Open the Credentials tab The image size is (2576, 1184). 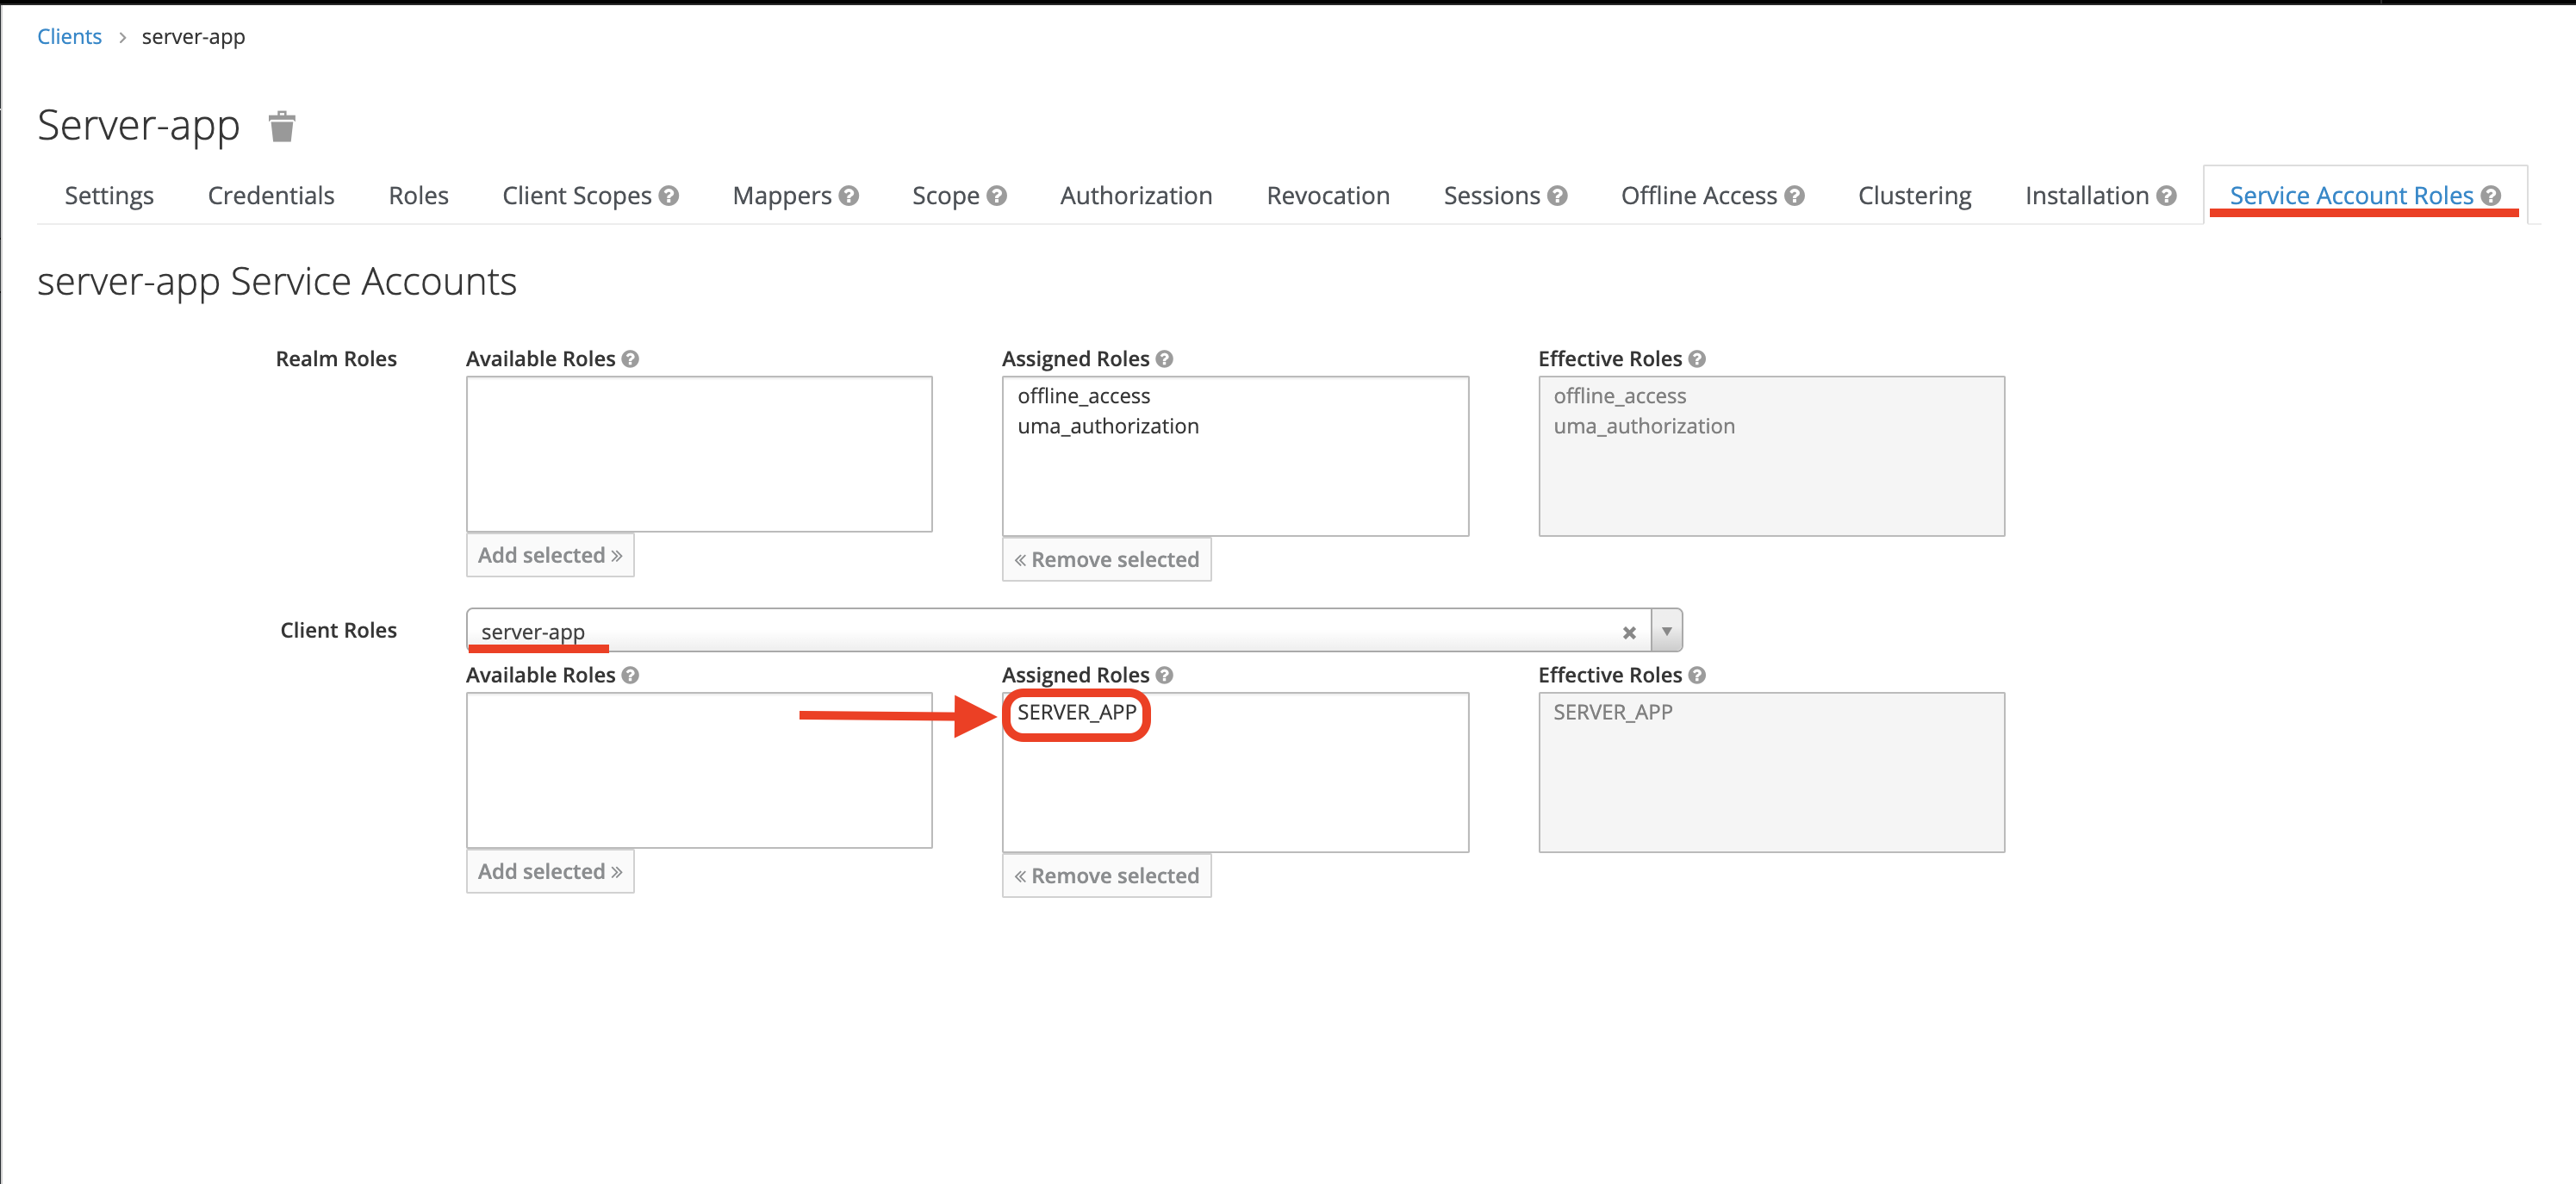[271, 196]
